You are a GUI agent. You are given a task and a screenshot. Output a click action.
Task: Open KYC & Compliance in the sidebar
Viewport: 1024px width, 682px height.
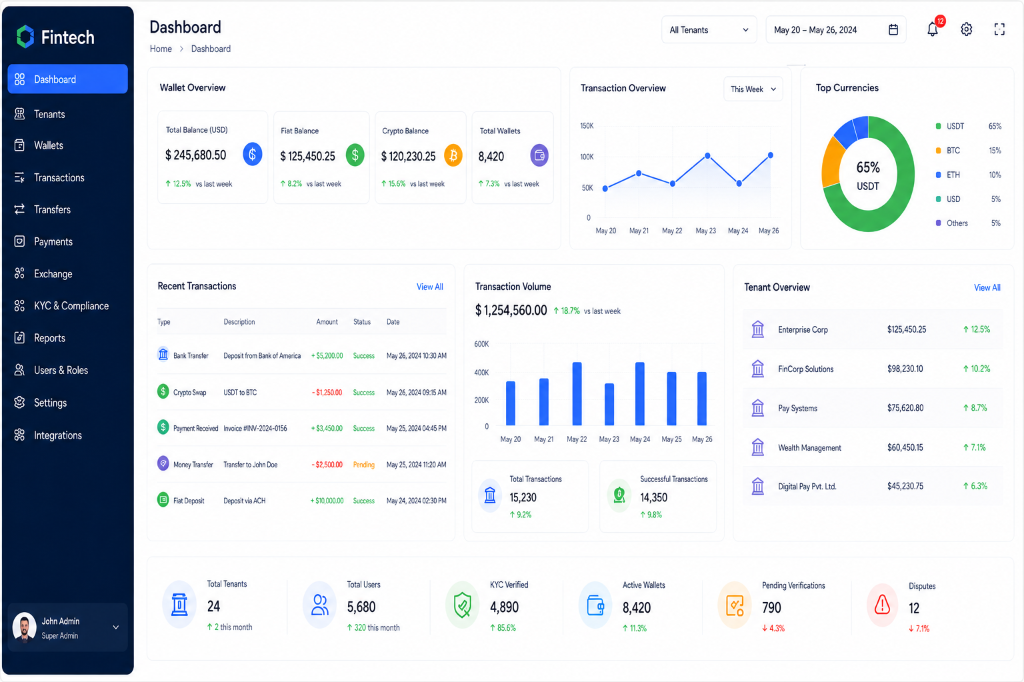[x=68, y=306]
